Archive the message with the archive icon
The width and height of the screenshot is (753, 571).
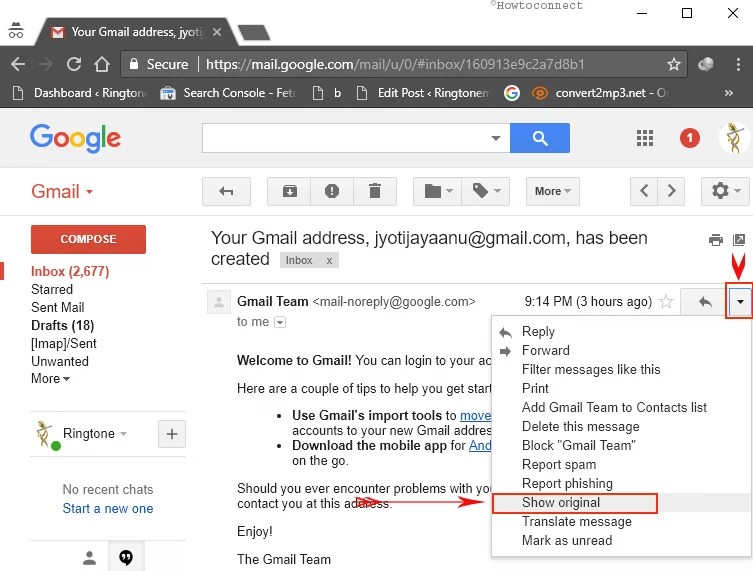point(289,192)
